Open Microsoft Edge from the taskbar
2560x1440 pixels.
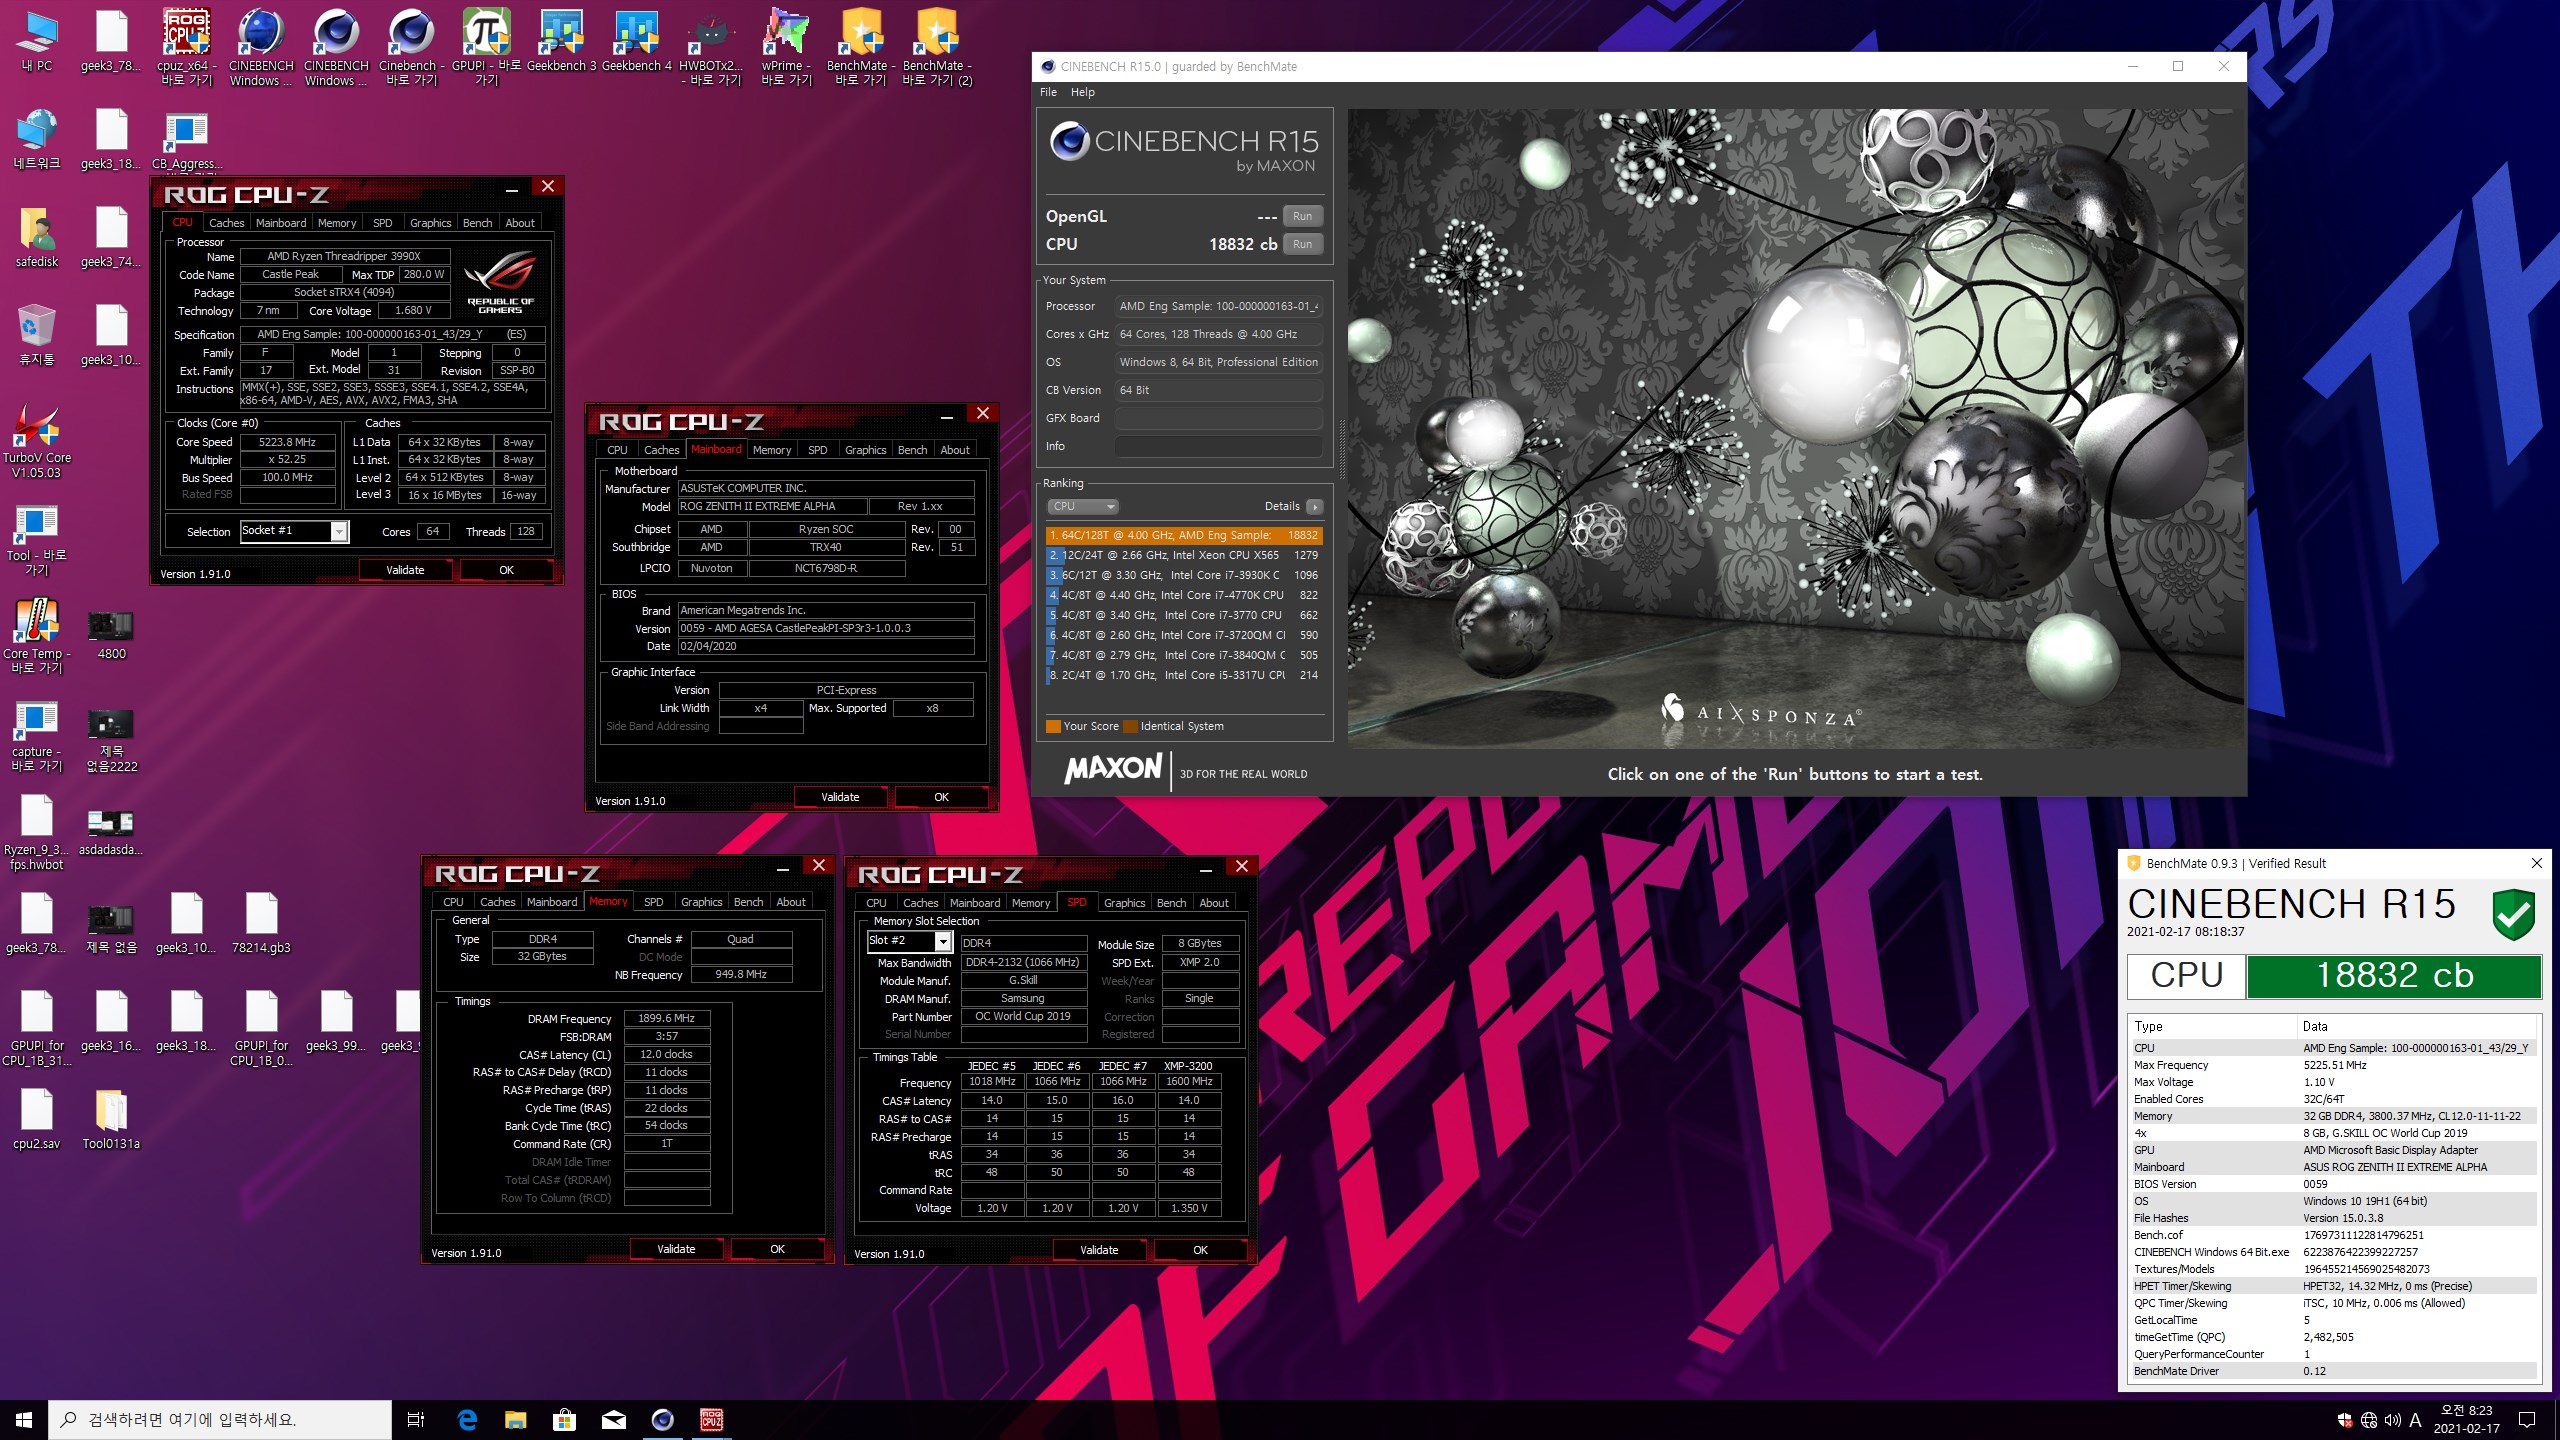(467, 1419)
